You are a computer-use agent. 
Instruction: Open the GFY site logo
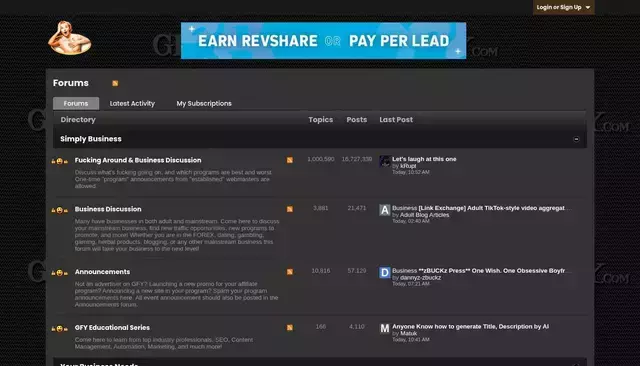[69, 38]
